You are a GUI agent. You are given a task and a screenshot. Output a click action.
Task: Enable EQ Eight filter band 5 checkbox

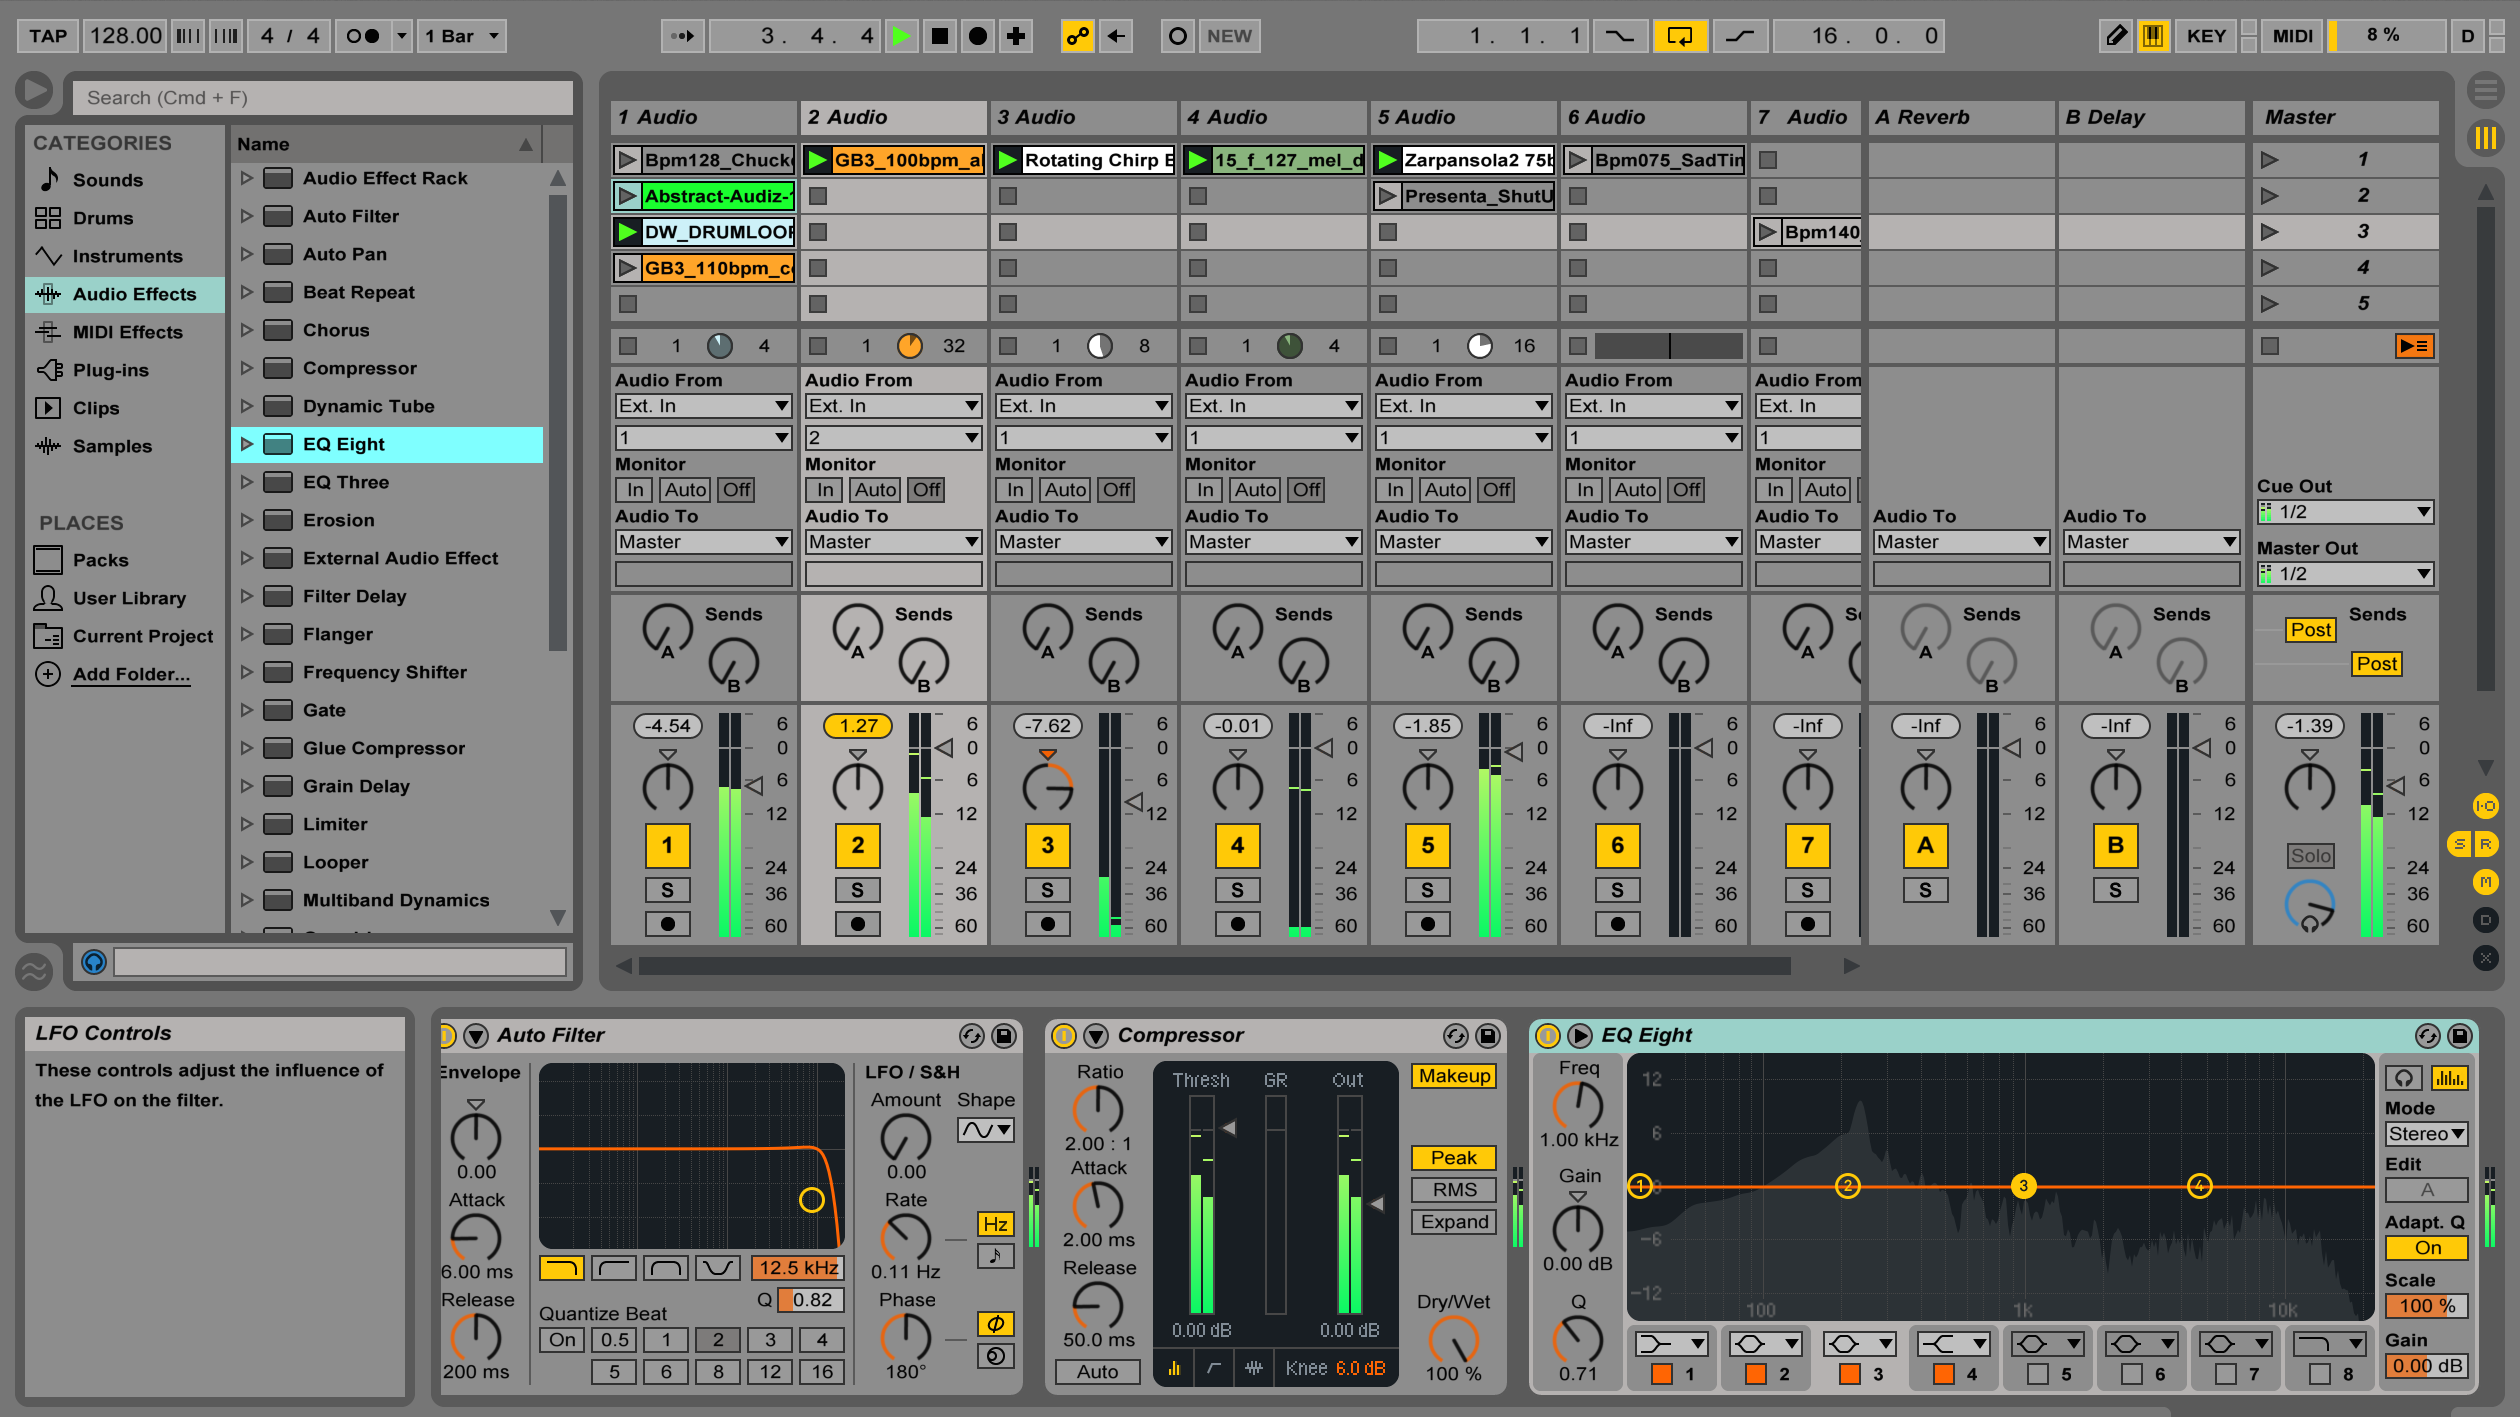click(2038, 1374)
